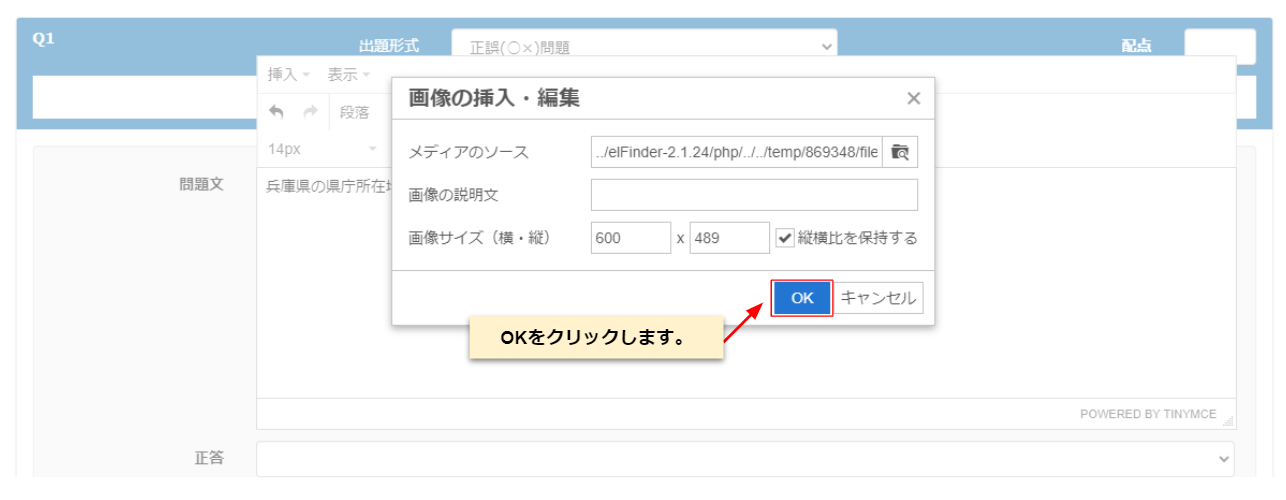The height and width of the screenshot is (500, 1286).
Task: Click the image height field showing 489
Action: [x=729, y=238]
